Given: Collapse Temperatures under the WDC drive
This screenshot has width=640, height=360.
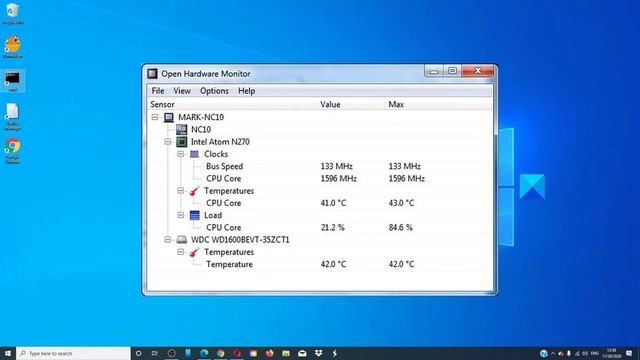Looking at the screenshot, I should (x=181, y=252).
